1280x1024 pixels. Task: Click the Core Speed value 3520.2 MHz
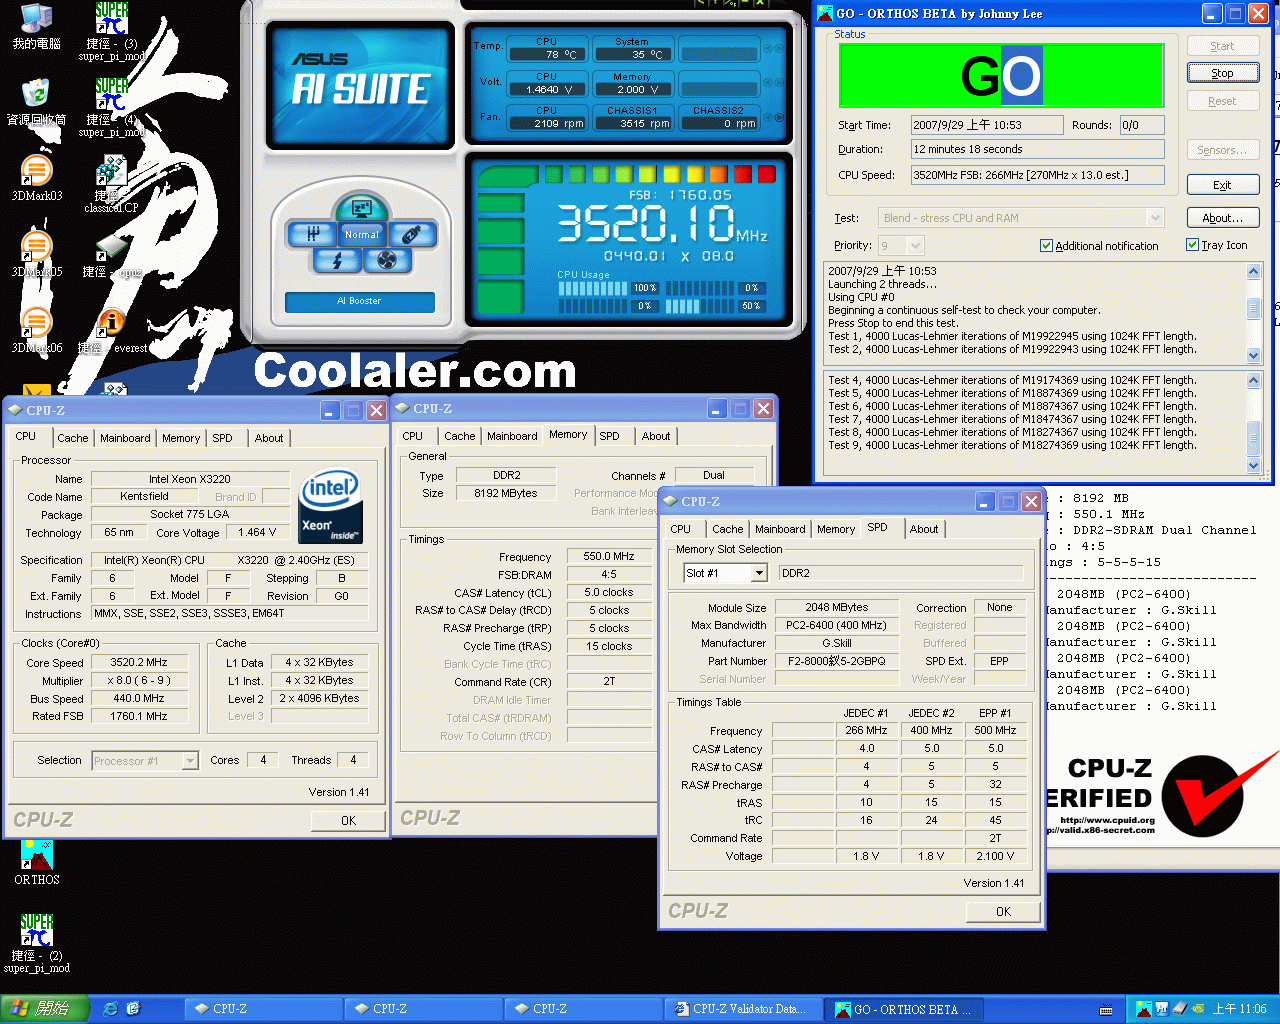coord(139,663)
